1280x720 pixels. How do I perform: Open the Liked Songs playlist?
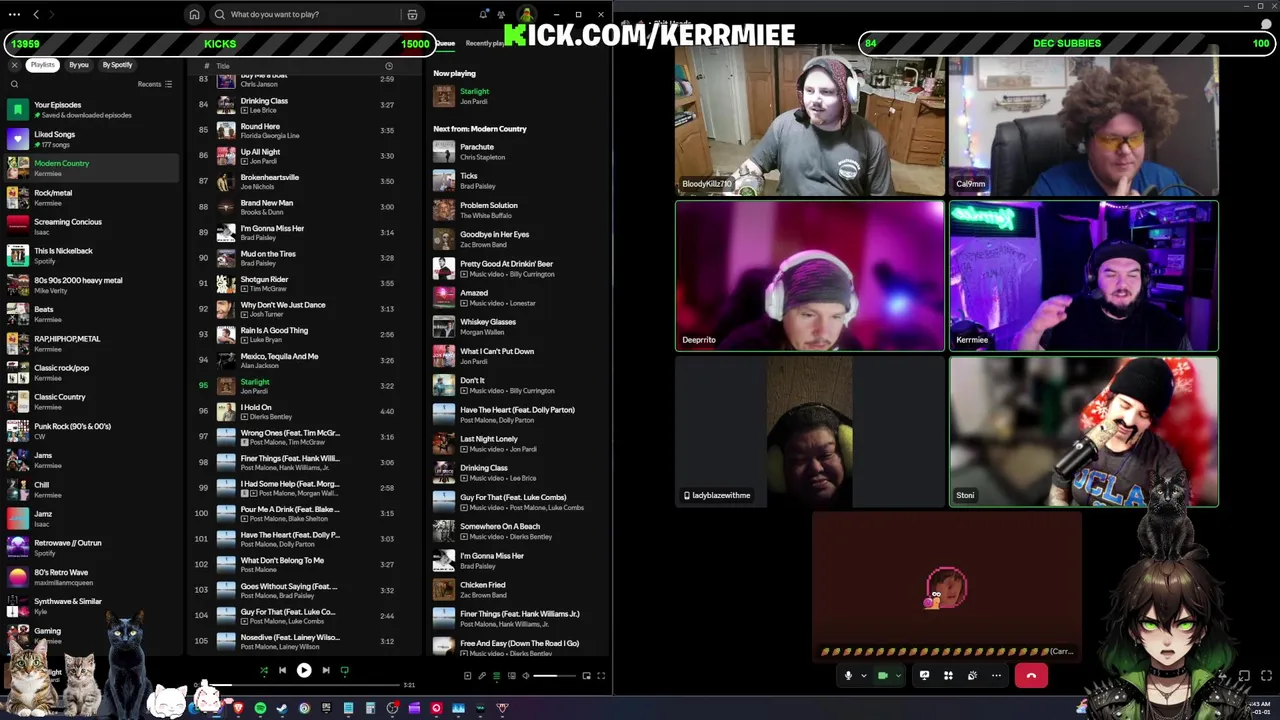(92, 139)
